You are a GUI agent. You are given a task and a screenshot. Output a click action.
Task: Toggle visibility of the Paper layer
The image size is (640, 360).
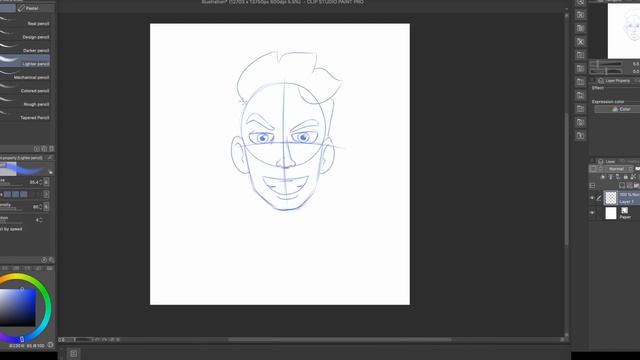pyautogui.click(x=592, y=213)
